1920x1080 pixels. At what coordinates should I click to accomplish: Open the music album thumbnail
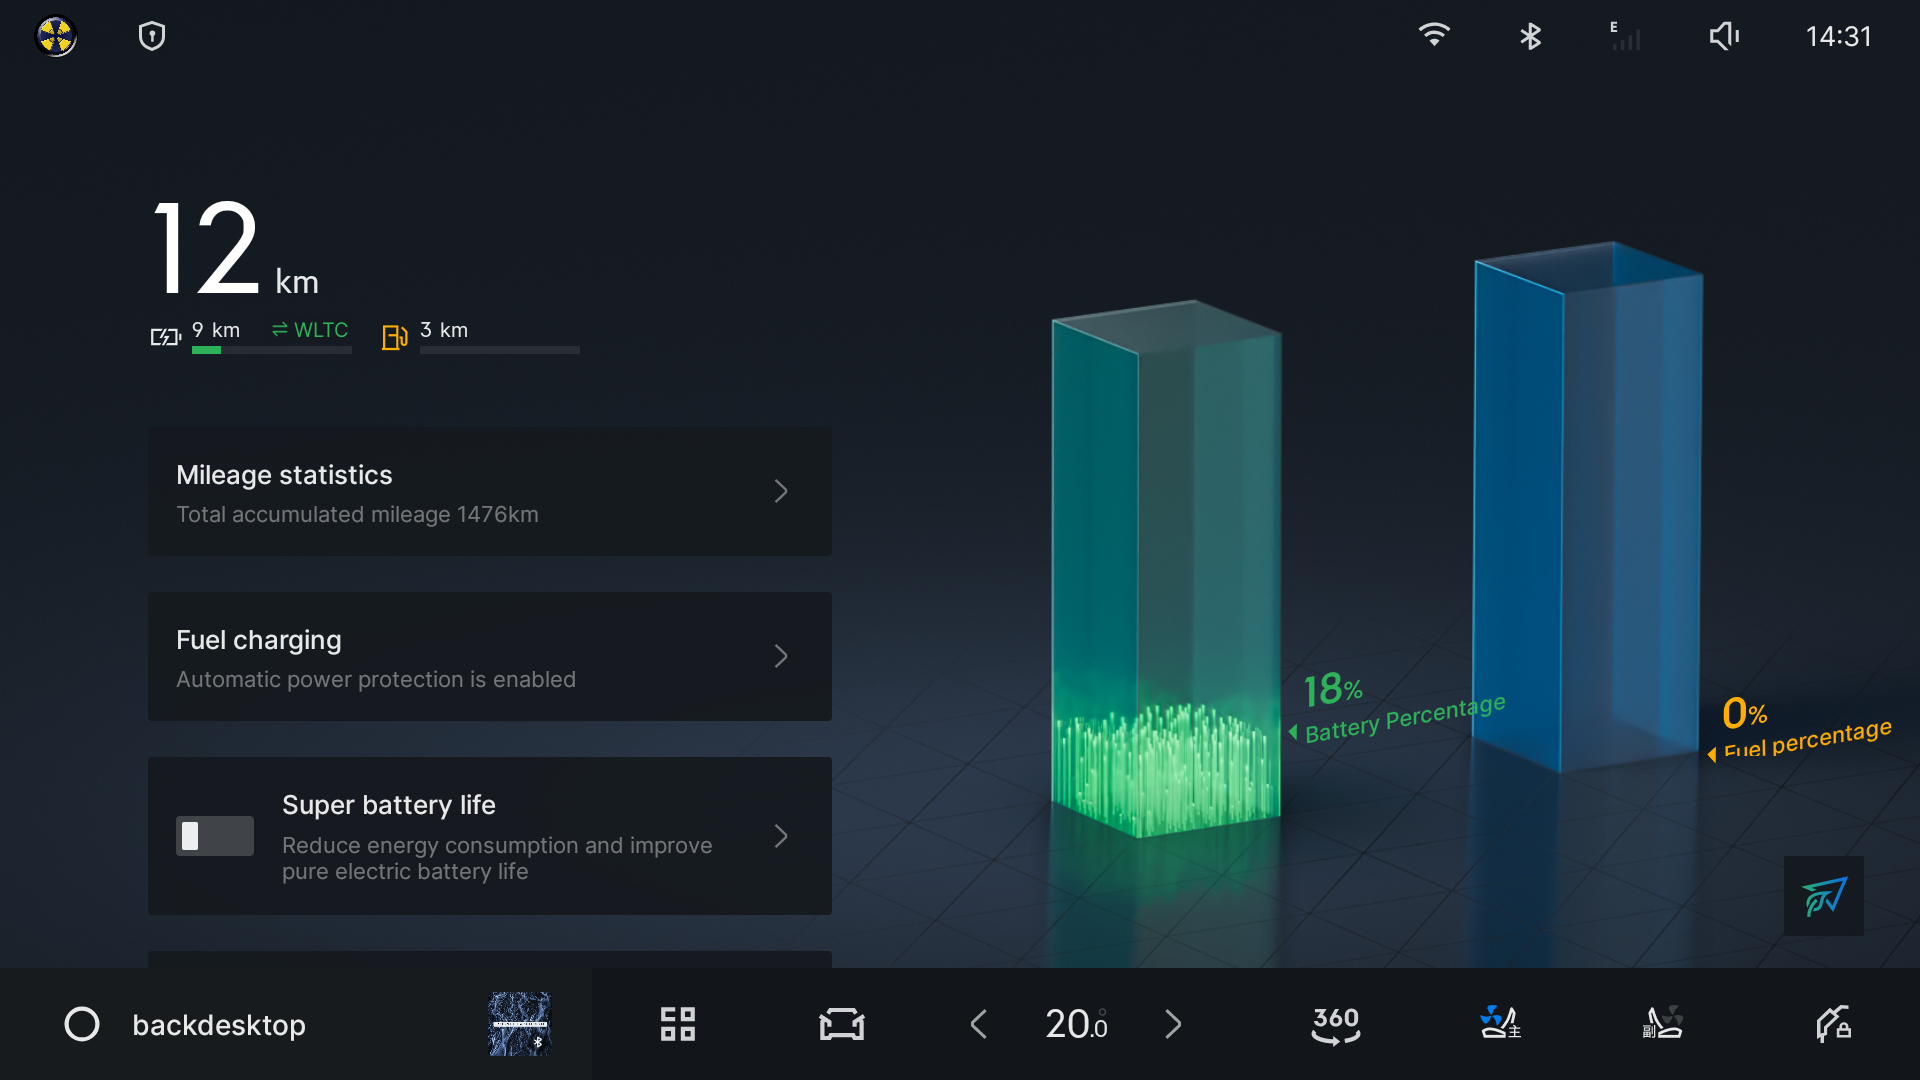pos(519,1024)
